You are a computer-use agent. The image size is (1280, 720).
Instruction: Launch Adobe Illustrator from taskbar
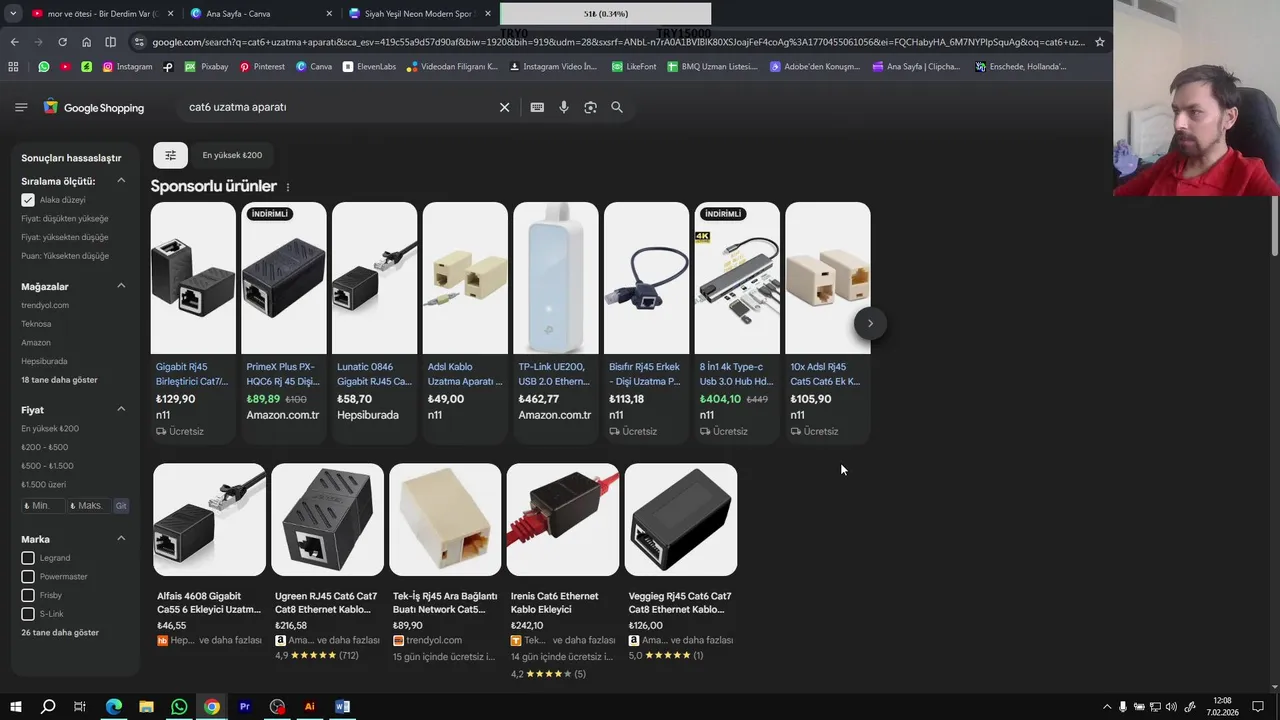click(309, 706)
